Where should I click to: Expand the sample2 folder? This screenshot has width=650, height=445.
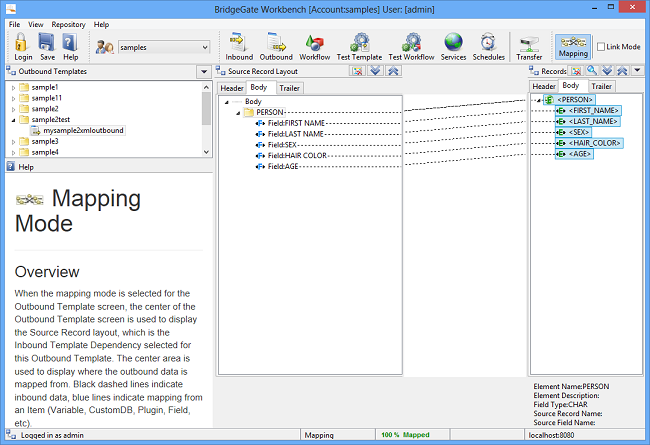tap(13, 109)
